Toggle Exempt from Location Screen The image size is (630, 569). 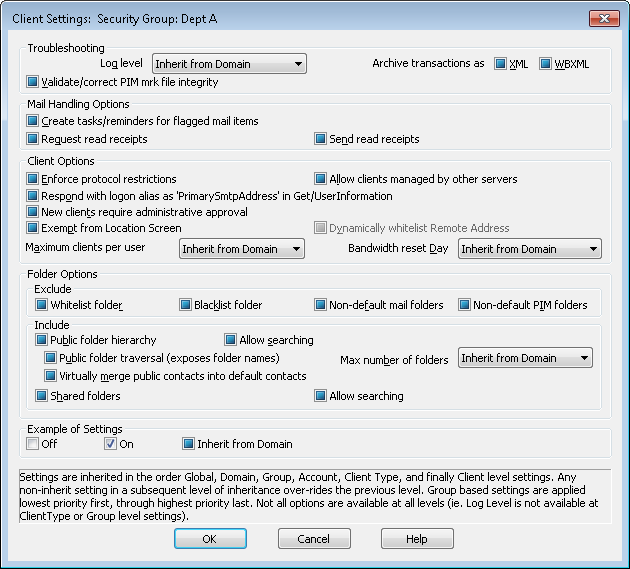33,228
